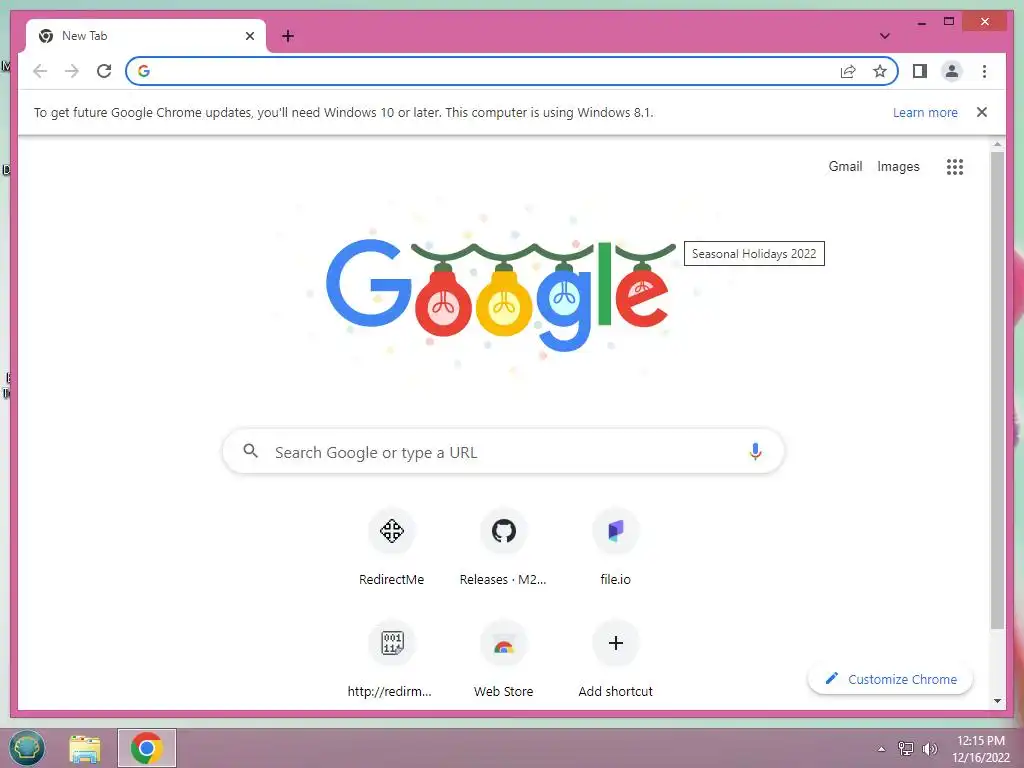Click Chrome icon in the taskbar

pyautogui.click(x=147, y=748)
